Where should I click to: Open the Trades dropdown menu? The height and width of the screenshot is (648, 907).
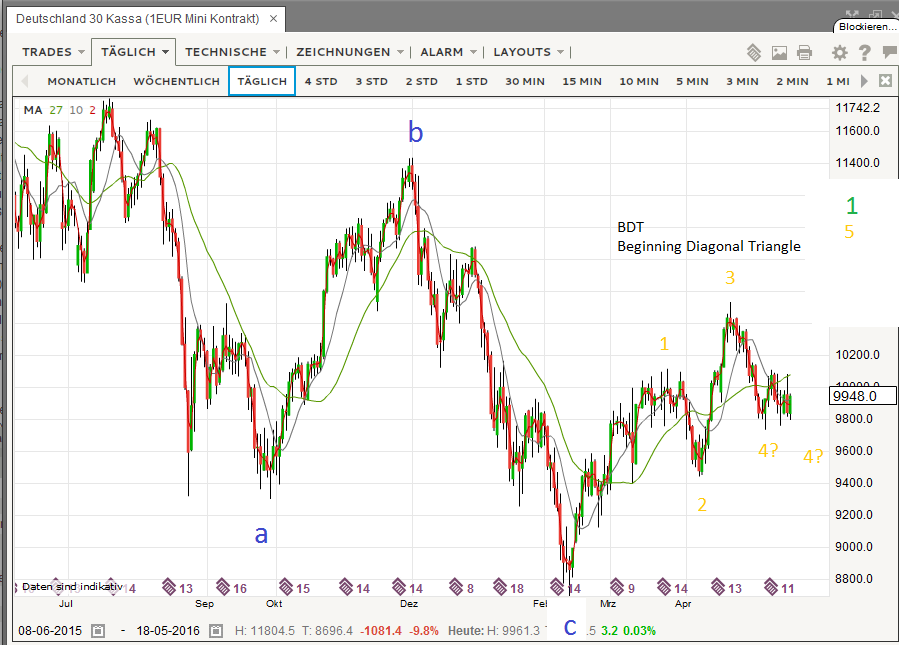(53, 52)
